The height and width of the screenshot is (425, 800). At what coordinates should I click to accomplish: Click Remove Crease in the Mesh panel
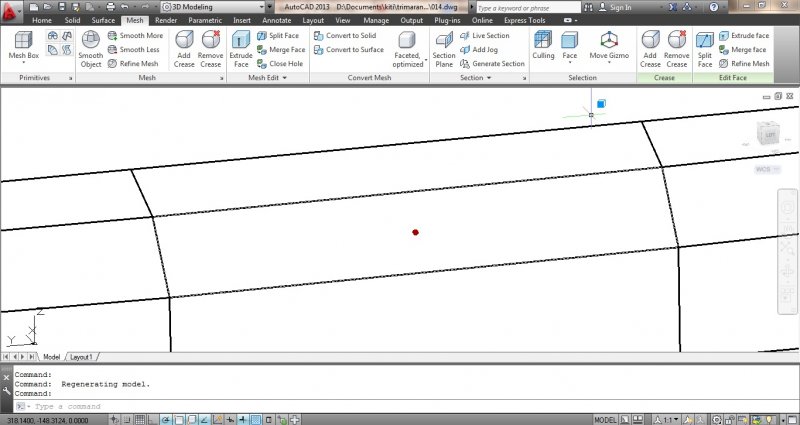[x=210, y=48]
